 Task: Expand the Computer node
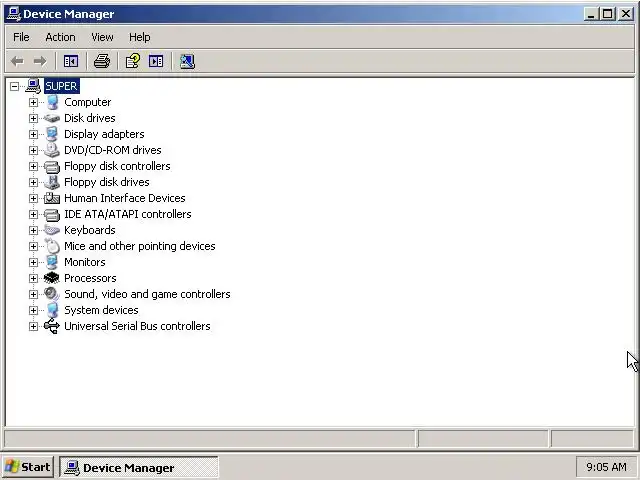coord(33,102)
